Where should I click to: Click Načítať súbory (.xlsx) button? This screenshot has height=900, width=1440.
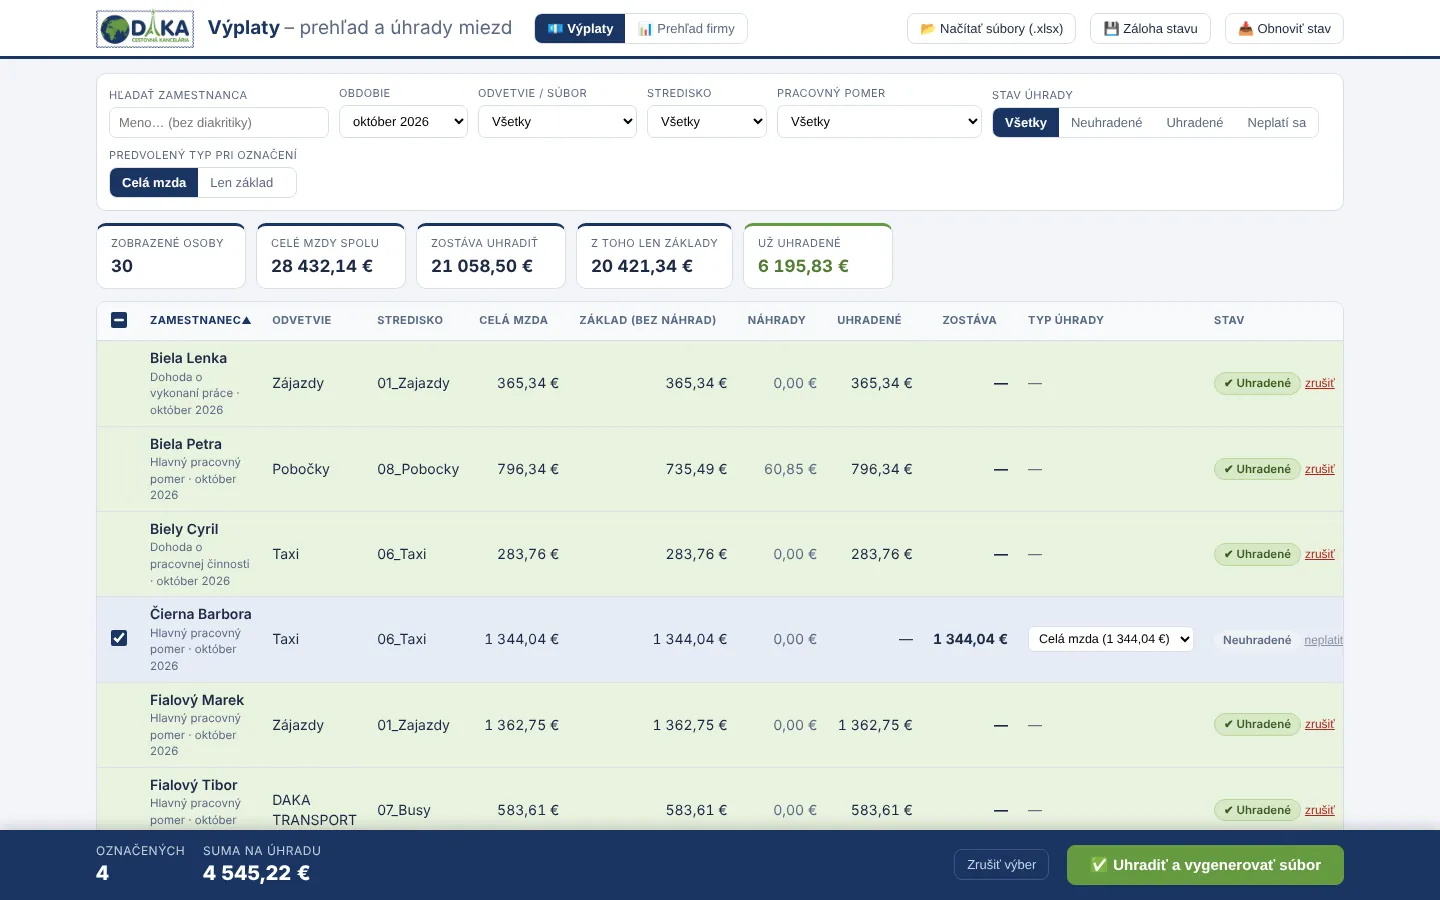[x=991, y=29]
